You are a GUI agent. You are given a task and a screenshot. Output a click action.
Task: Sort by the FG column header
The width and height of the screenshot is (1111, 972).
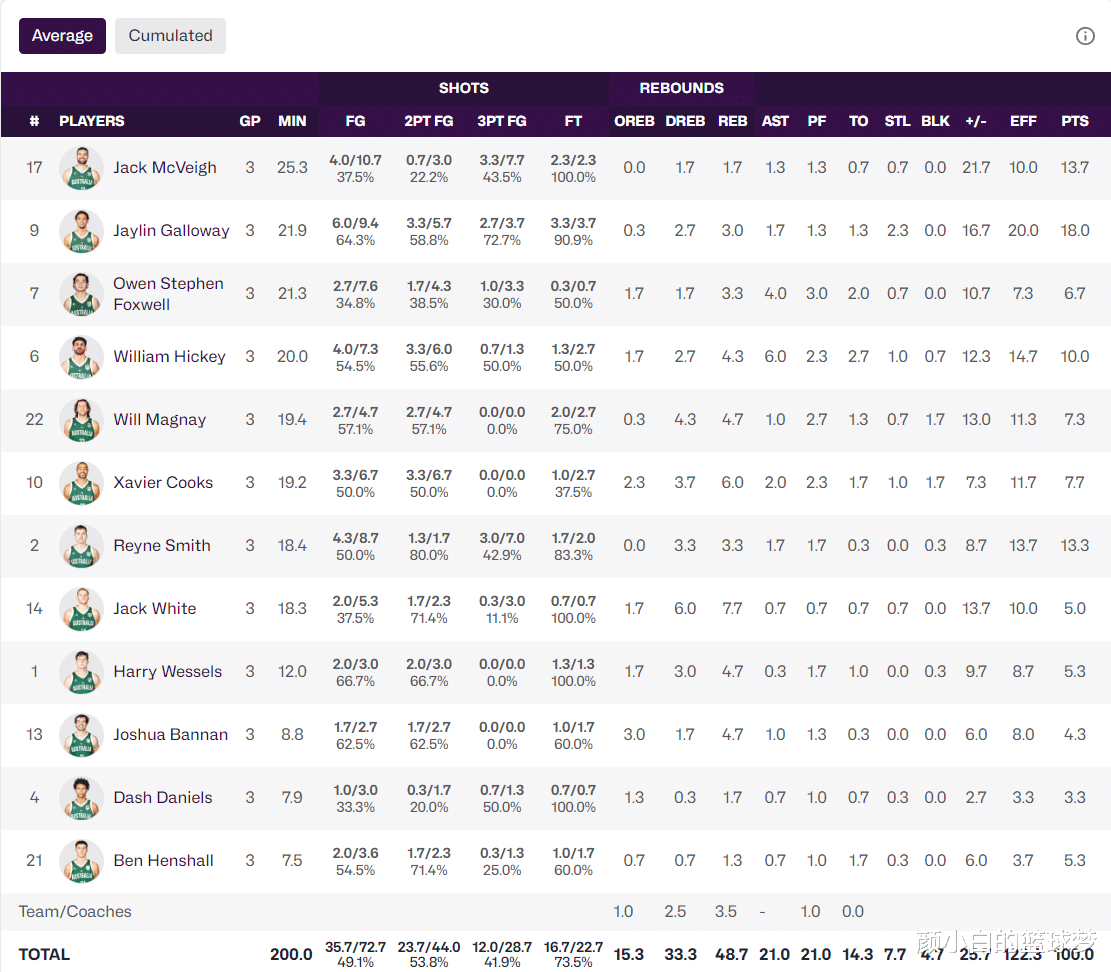355,121
